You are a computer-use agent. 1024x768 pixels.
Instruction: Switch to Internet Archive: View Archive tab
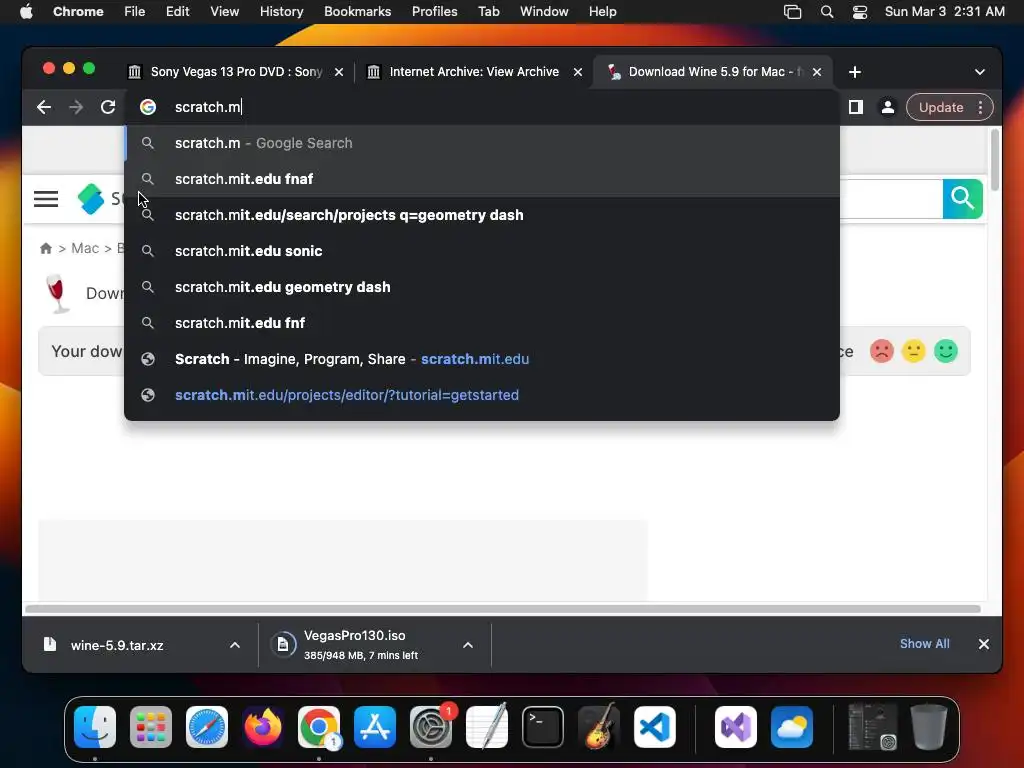coord(474,72)
